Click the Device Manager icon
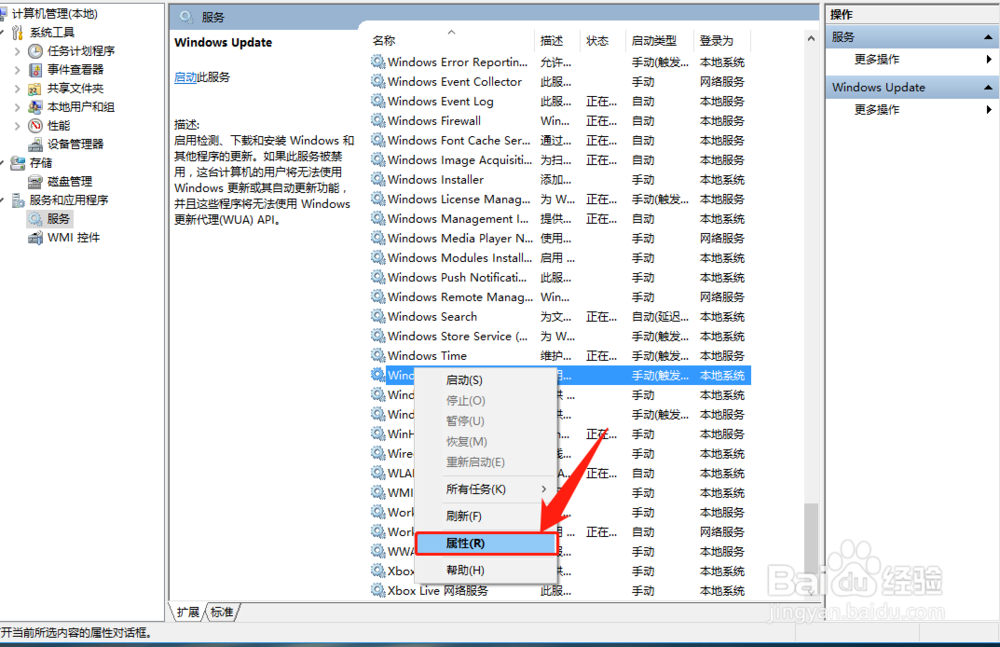The image size is (1000, 647). [x=36, y=144]
